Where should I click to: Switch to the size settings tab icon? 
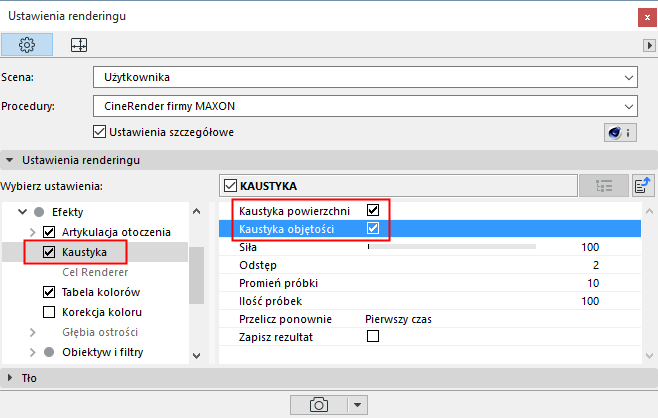tap(79, 44)
